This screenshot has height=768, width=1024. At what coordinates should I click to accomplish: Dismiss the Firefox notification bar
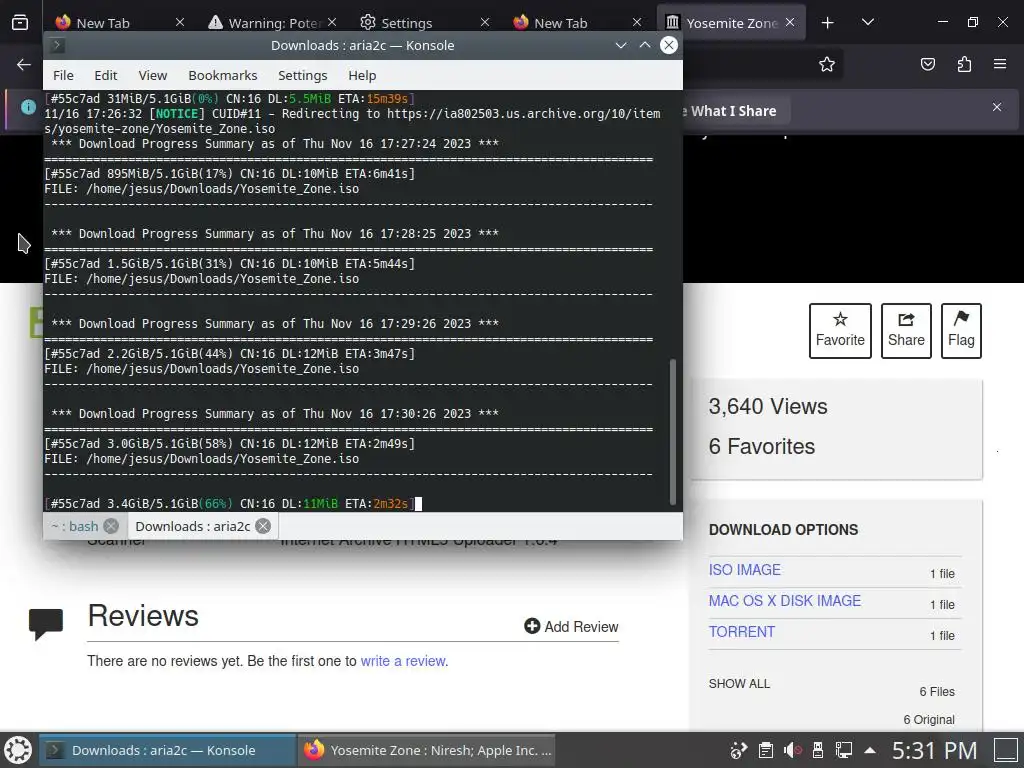pos(997,107)
